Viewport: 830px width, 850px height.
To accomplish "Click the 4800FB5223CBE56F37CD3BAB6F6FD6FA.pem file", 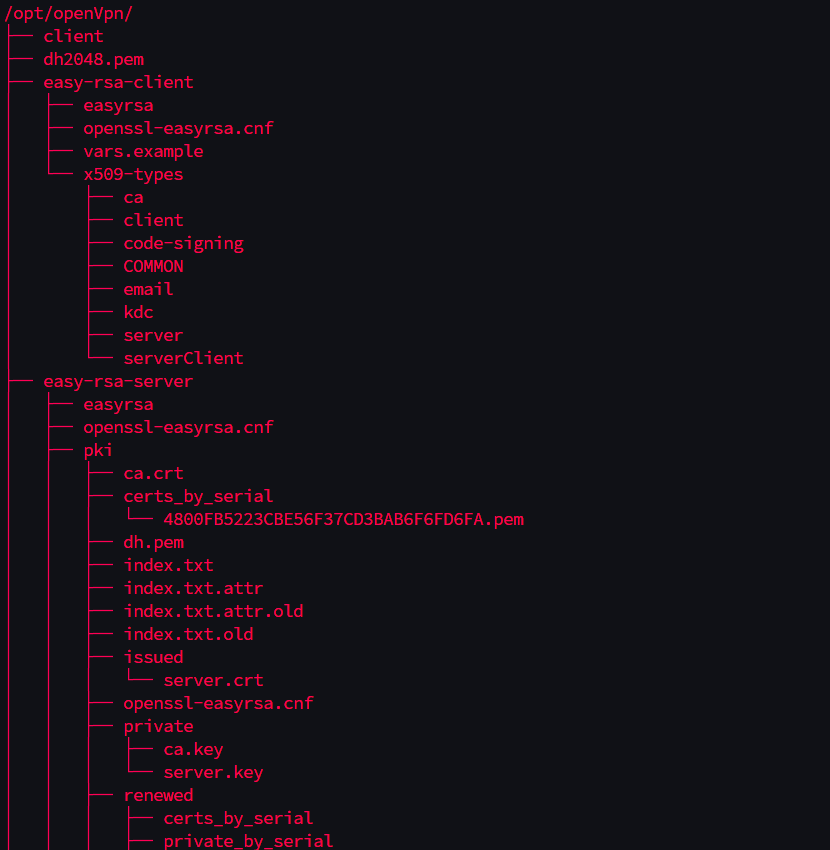I will [x=344, y=519].
